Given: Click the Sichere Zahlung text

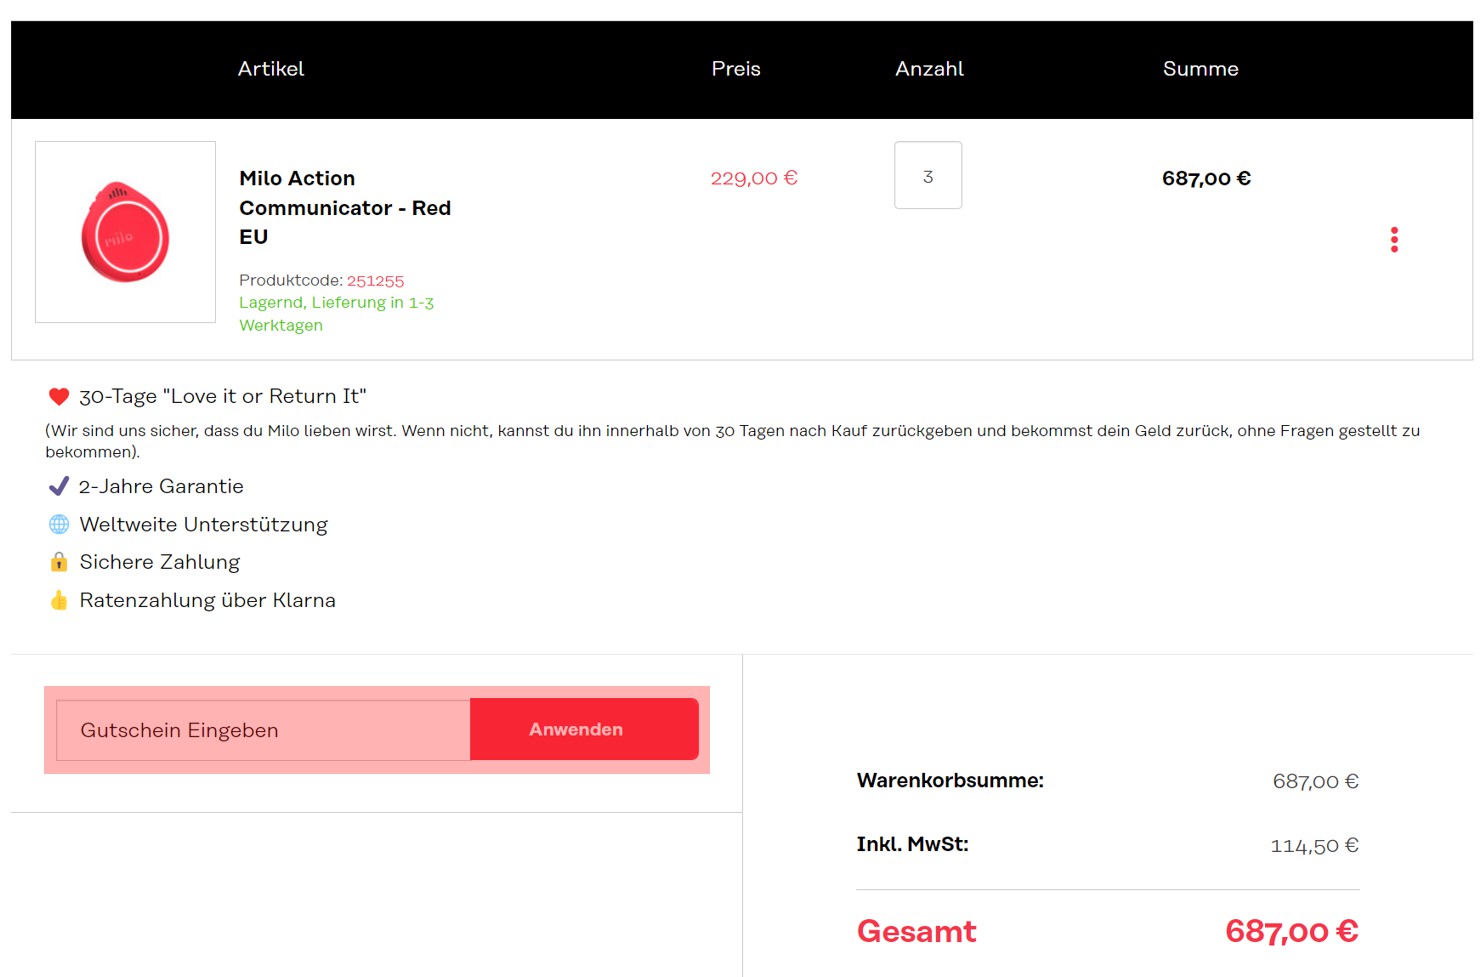Looking at the screenshot, I should [160, 562].
